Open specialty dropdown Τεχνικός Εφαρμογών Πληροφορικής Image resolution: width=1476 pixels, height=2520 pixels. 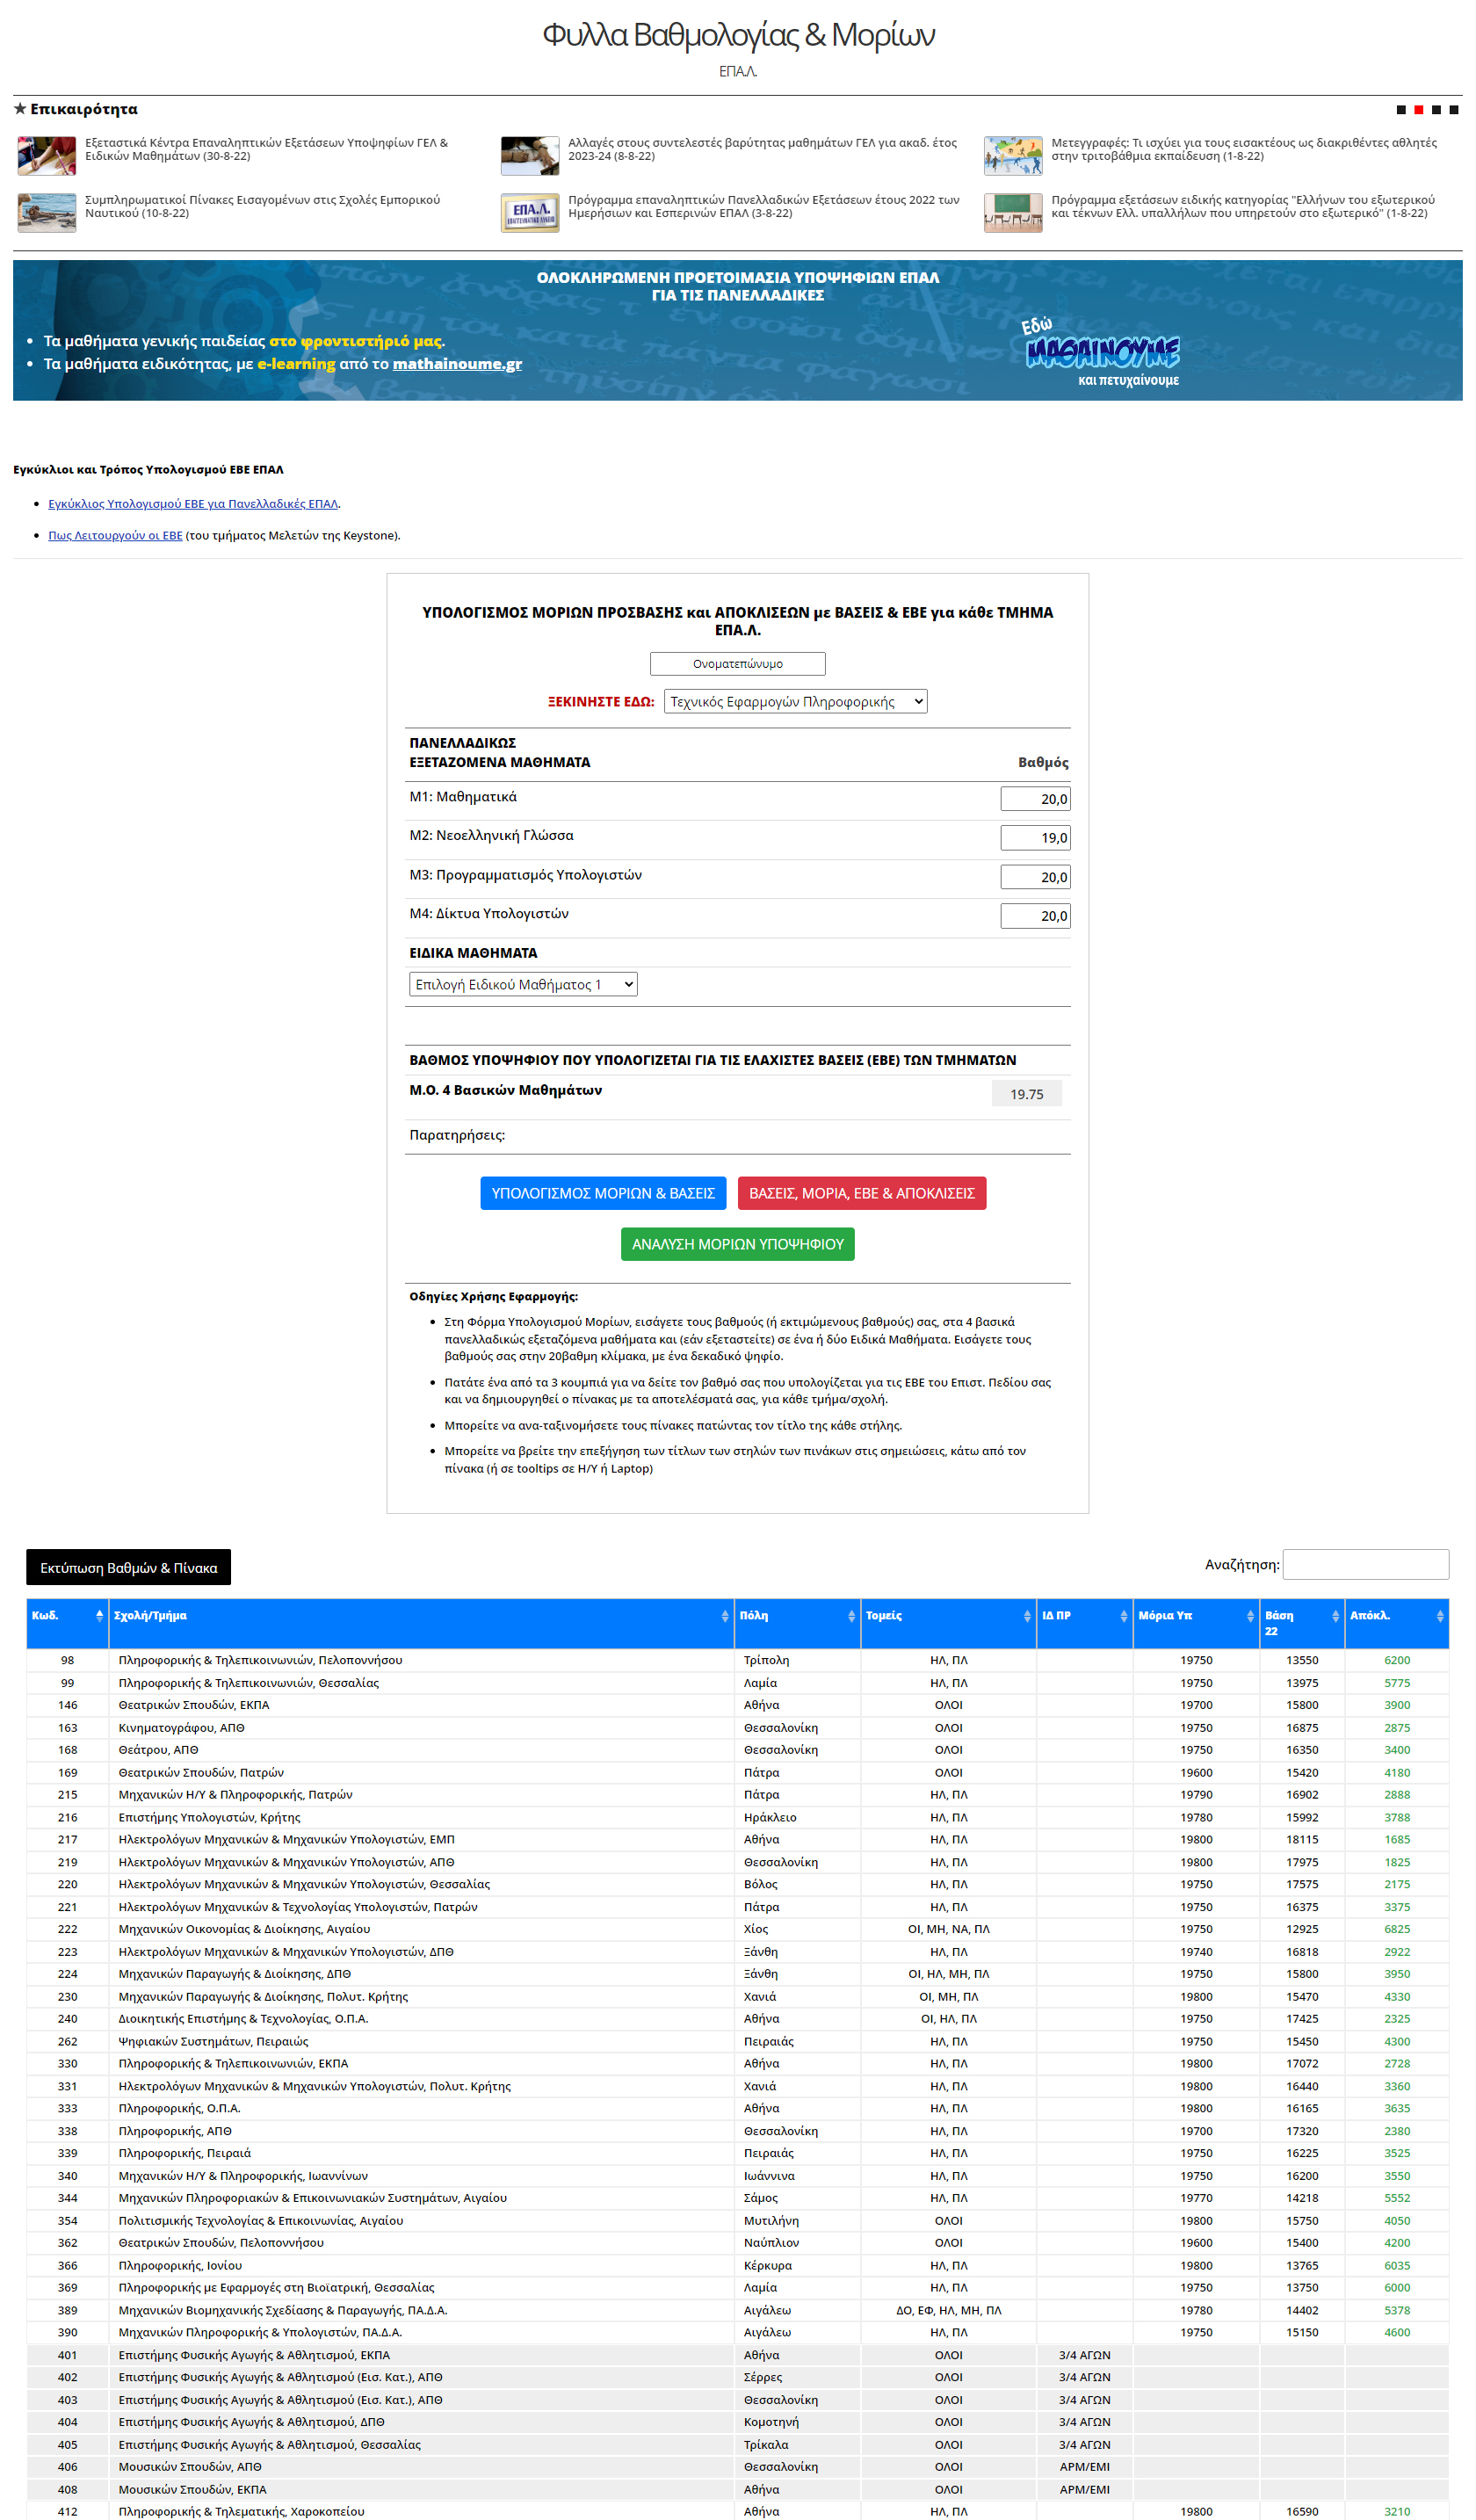tap(795, 701)
